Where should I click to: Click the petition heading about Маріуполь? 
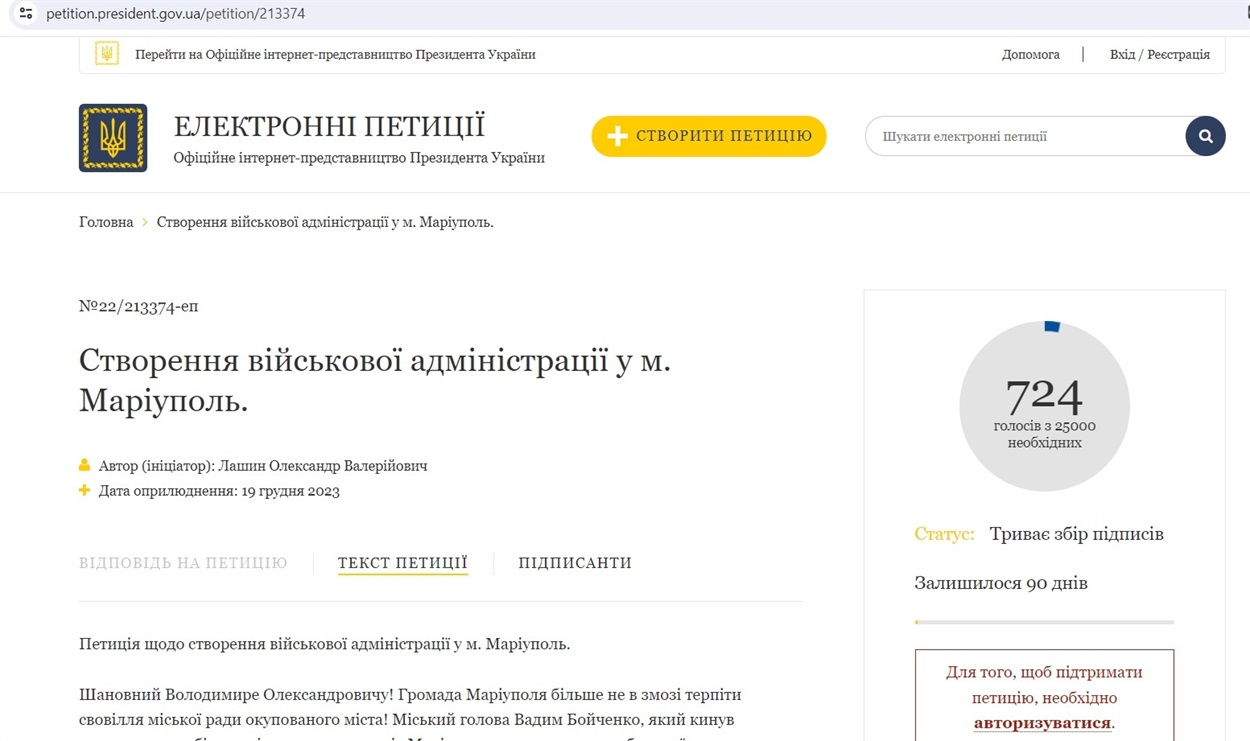pos(375,380)
